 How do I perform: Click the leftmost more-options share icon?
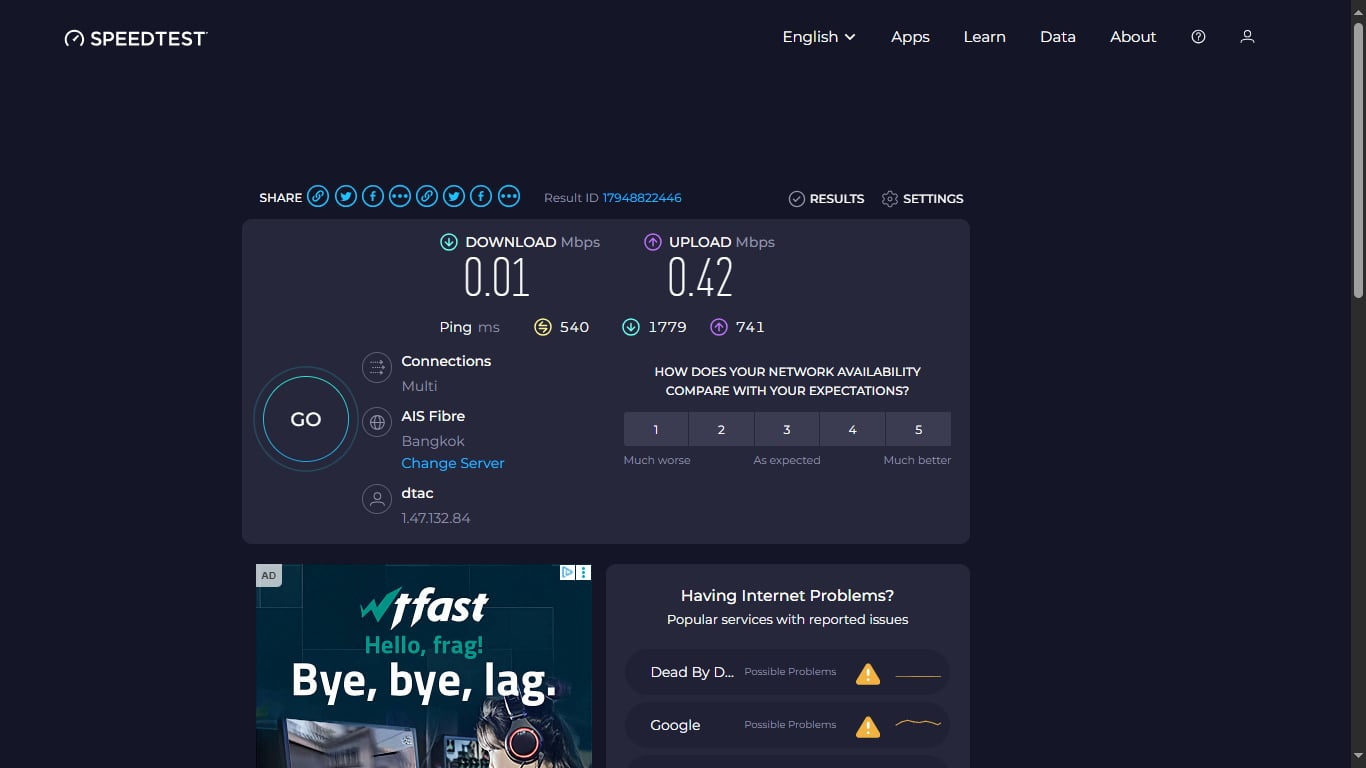(x=400, y=196)
